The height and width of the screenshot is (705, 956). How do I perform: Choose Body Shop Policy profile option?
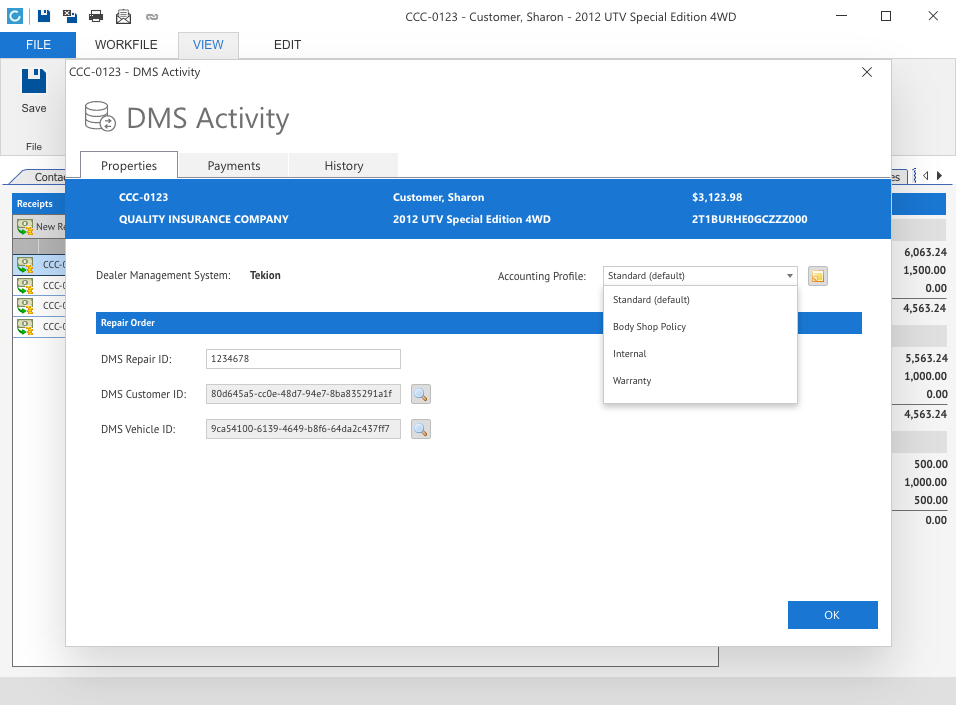700,327
